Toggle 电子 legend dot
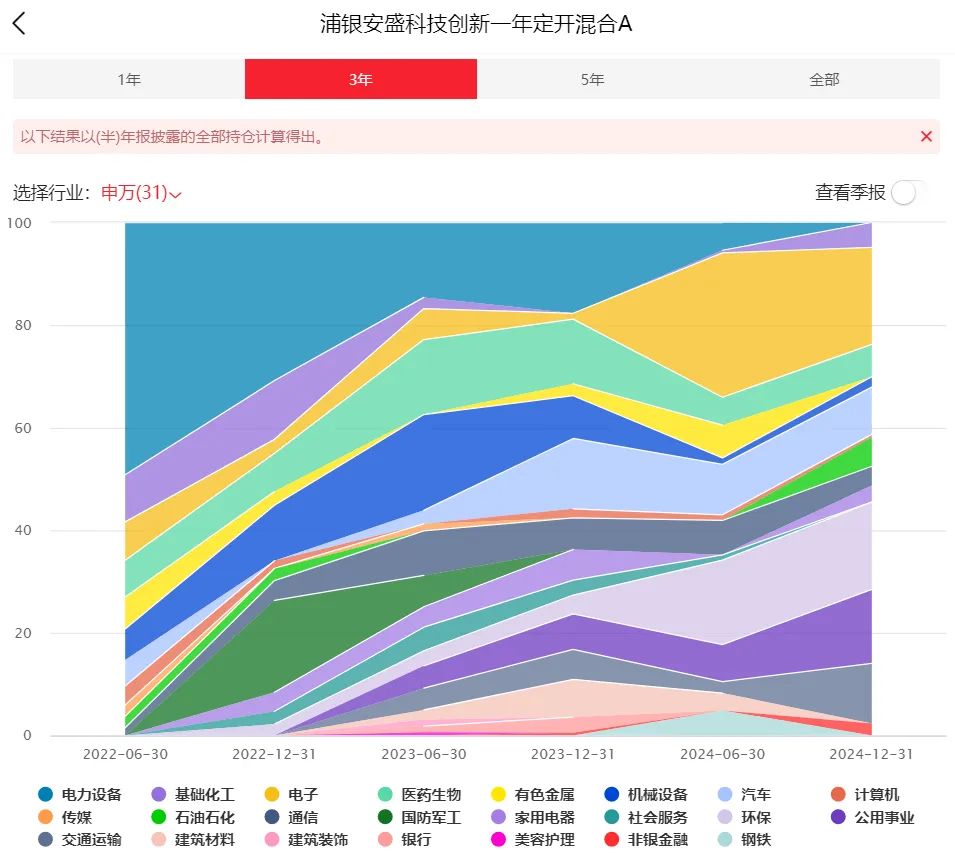Screen dimensions: 955x854 pyautogui.click(x=272, y=794)
